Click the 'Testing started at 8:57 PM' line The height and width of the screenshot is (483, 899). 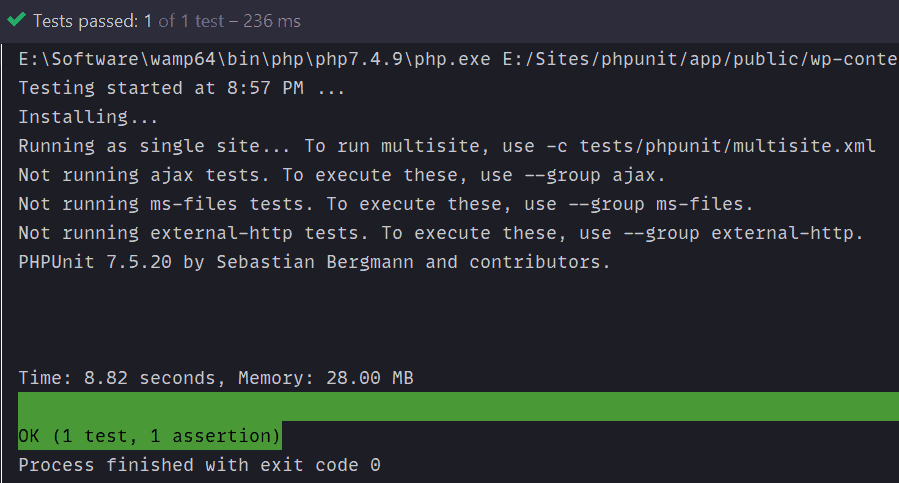pos(181,88)
